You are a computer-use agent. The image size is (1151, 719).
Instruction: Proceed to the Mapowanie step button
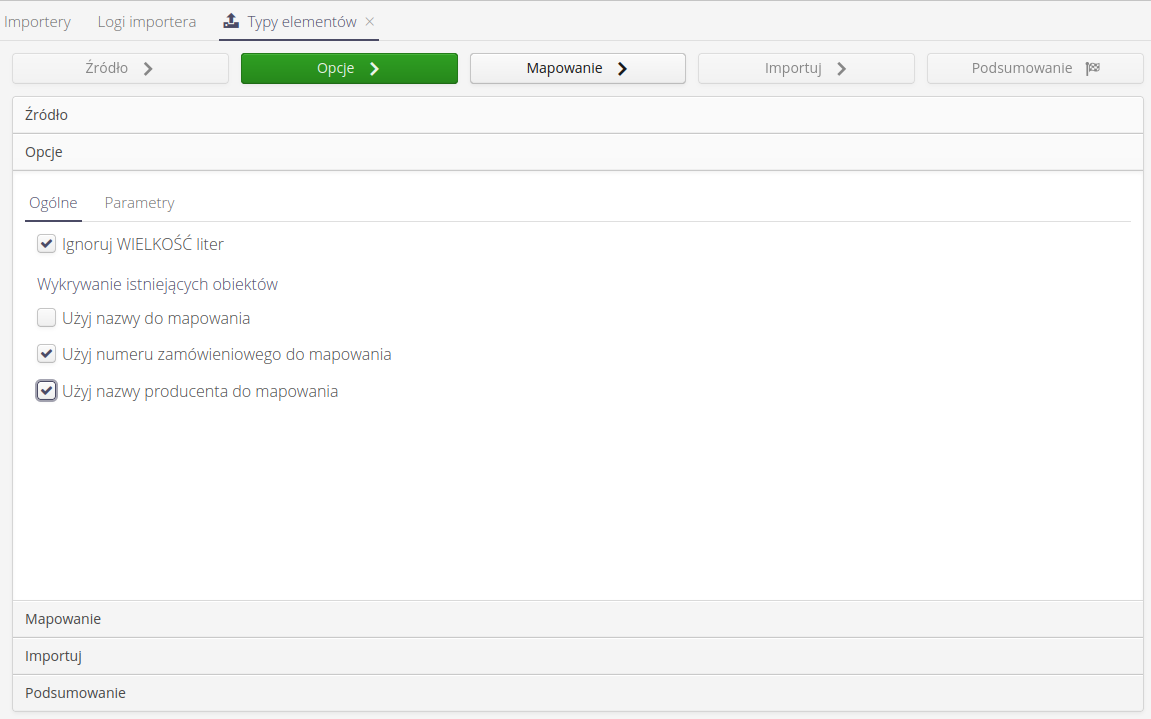(578, 68)
